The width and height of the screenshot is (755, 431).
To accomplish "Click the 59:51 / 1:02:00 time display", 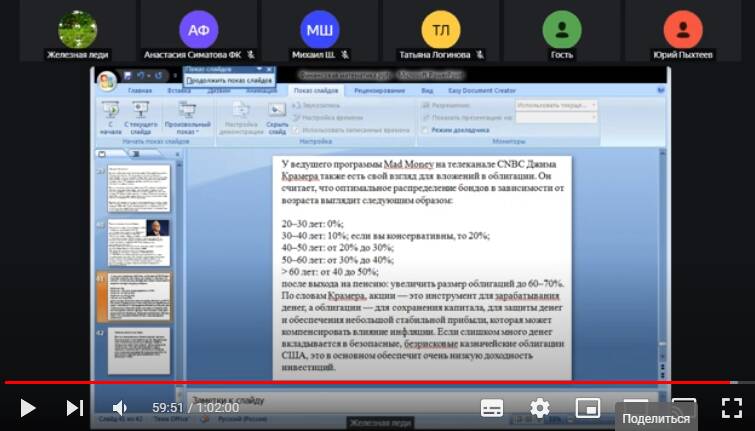I will pos(195,408).
